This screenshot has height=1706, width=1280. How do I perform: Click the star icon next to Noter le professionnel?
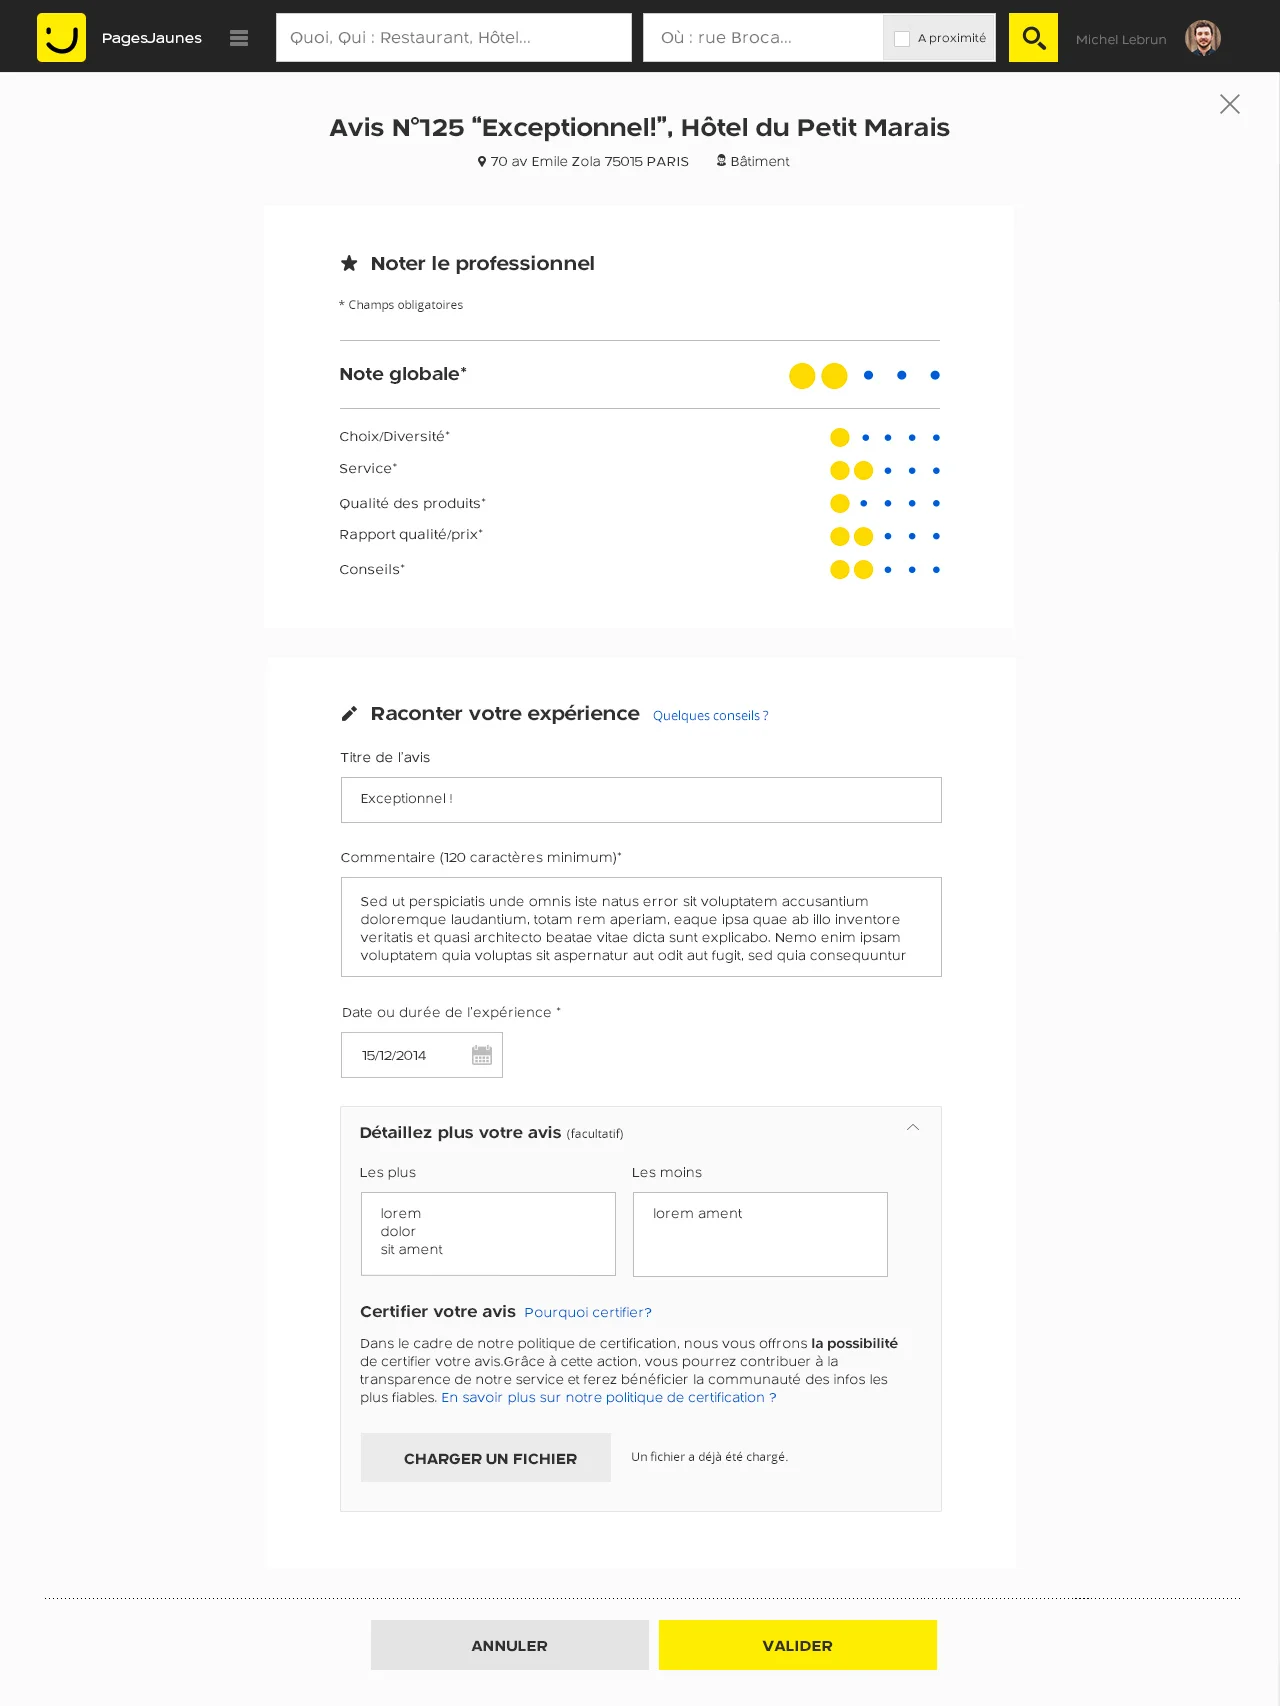(348, 263)
